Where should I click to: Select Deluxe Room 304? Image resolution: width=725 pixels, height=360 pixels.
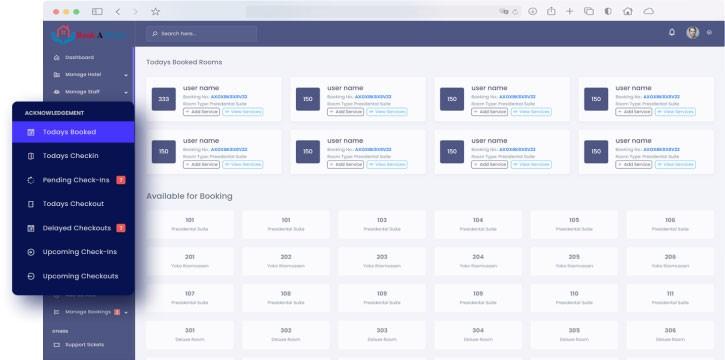point(478,335)
